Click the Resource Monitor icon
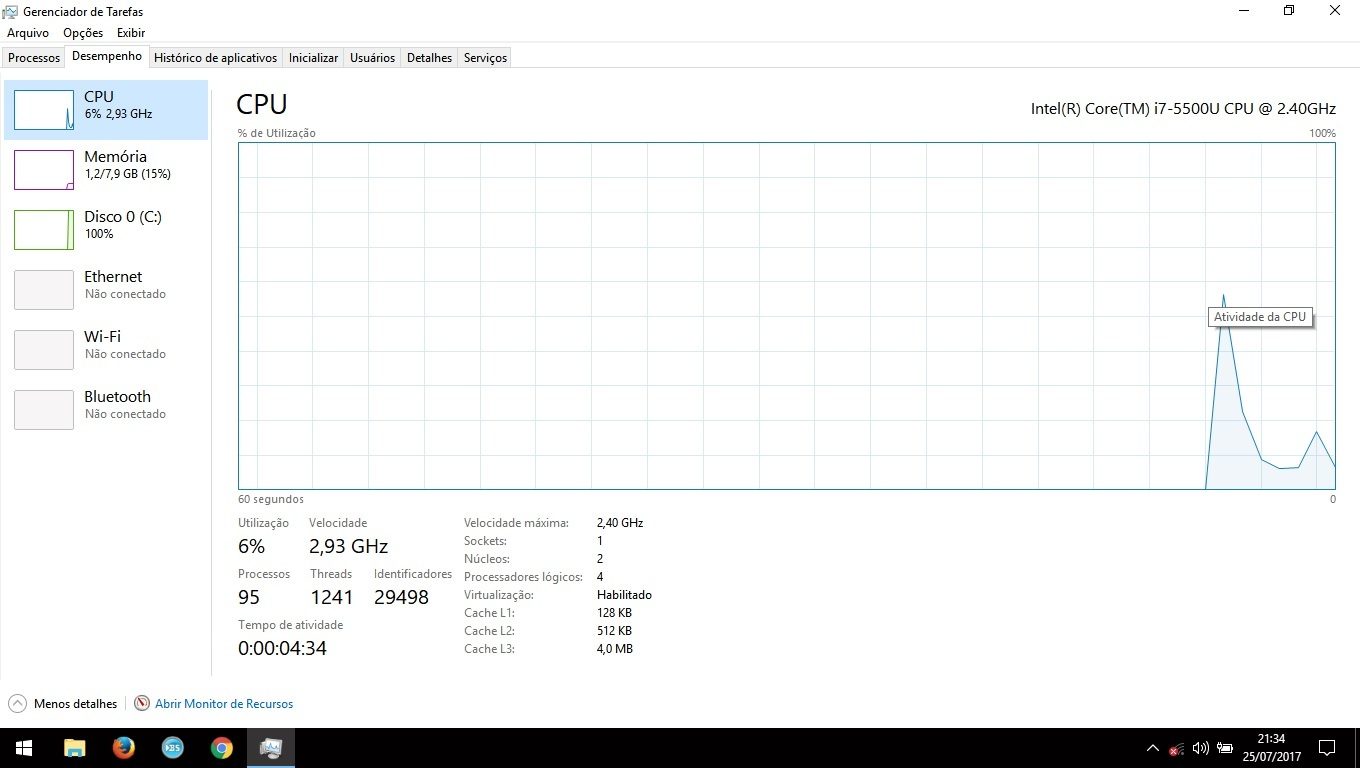 click(x=142, y=704)
